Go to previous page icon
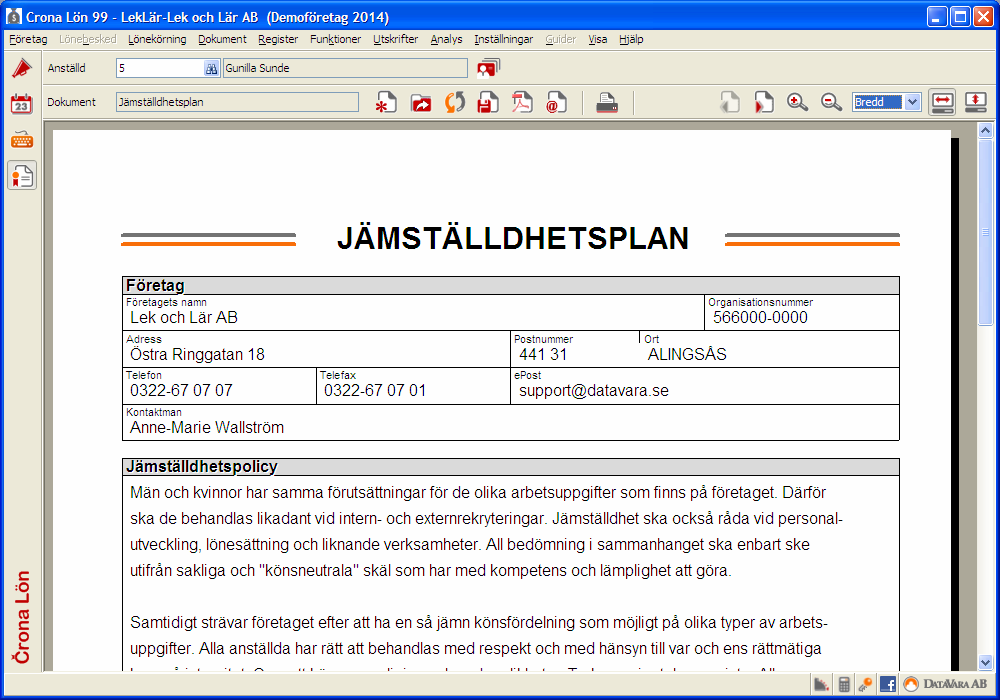Image resolution: width=1000 pixels, height=700 pixels. tap(730, 102)
